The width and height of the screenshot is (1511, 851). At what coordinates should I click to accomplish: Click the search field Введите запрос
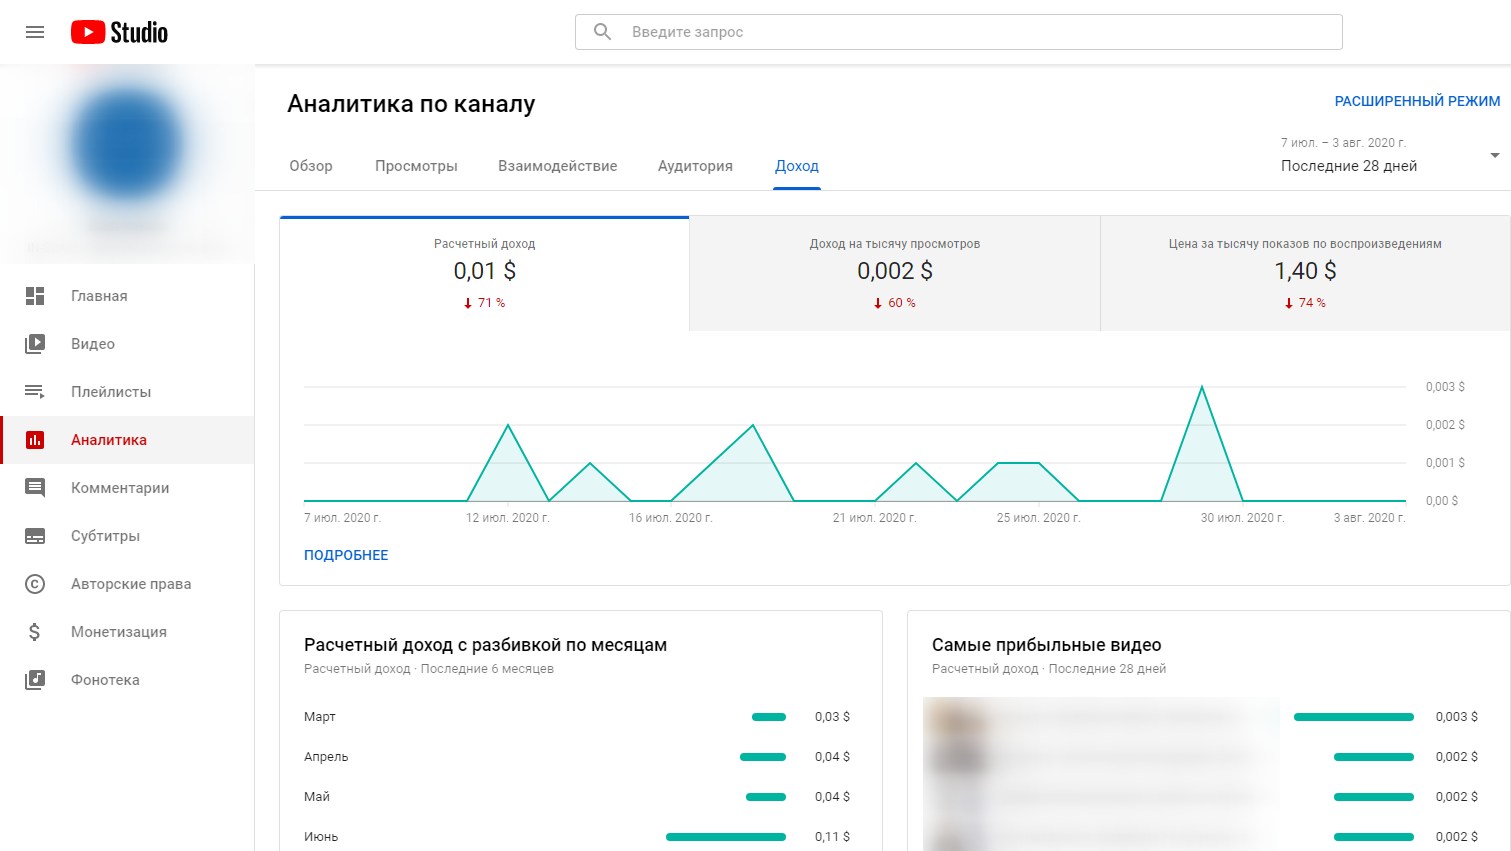pyautogui.click(x=959, y=32)
